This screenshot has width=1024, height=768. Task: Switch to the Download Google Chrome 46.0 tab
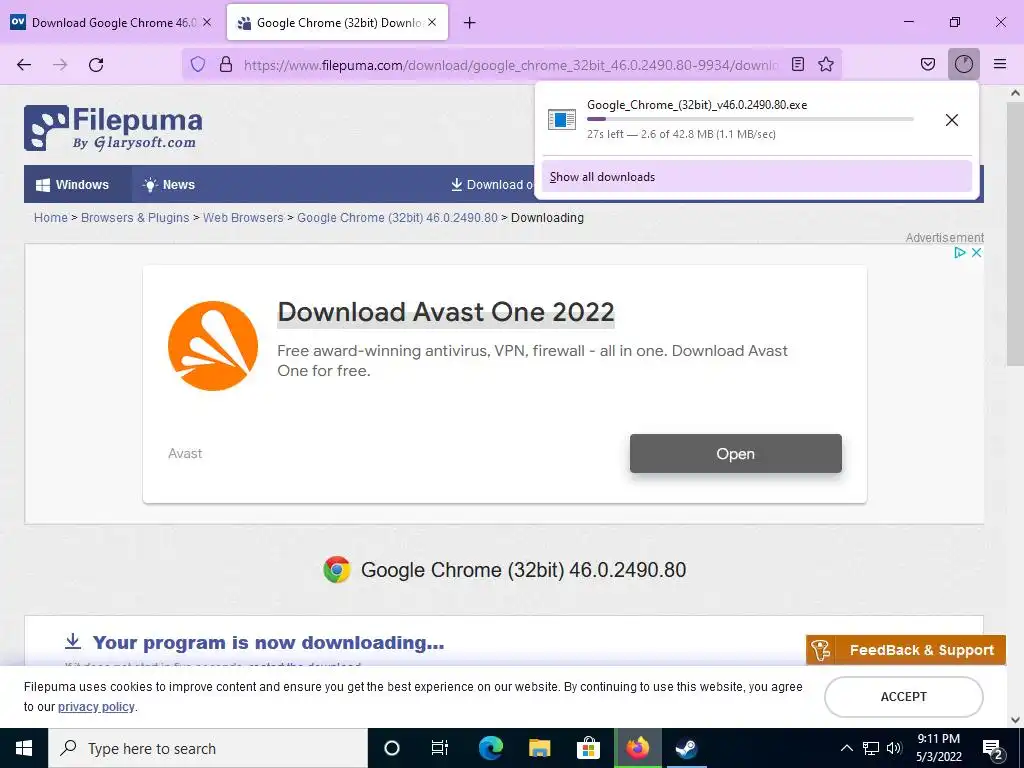[x=112, y=22]
